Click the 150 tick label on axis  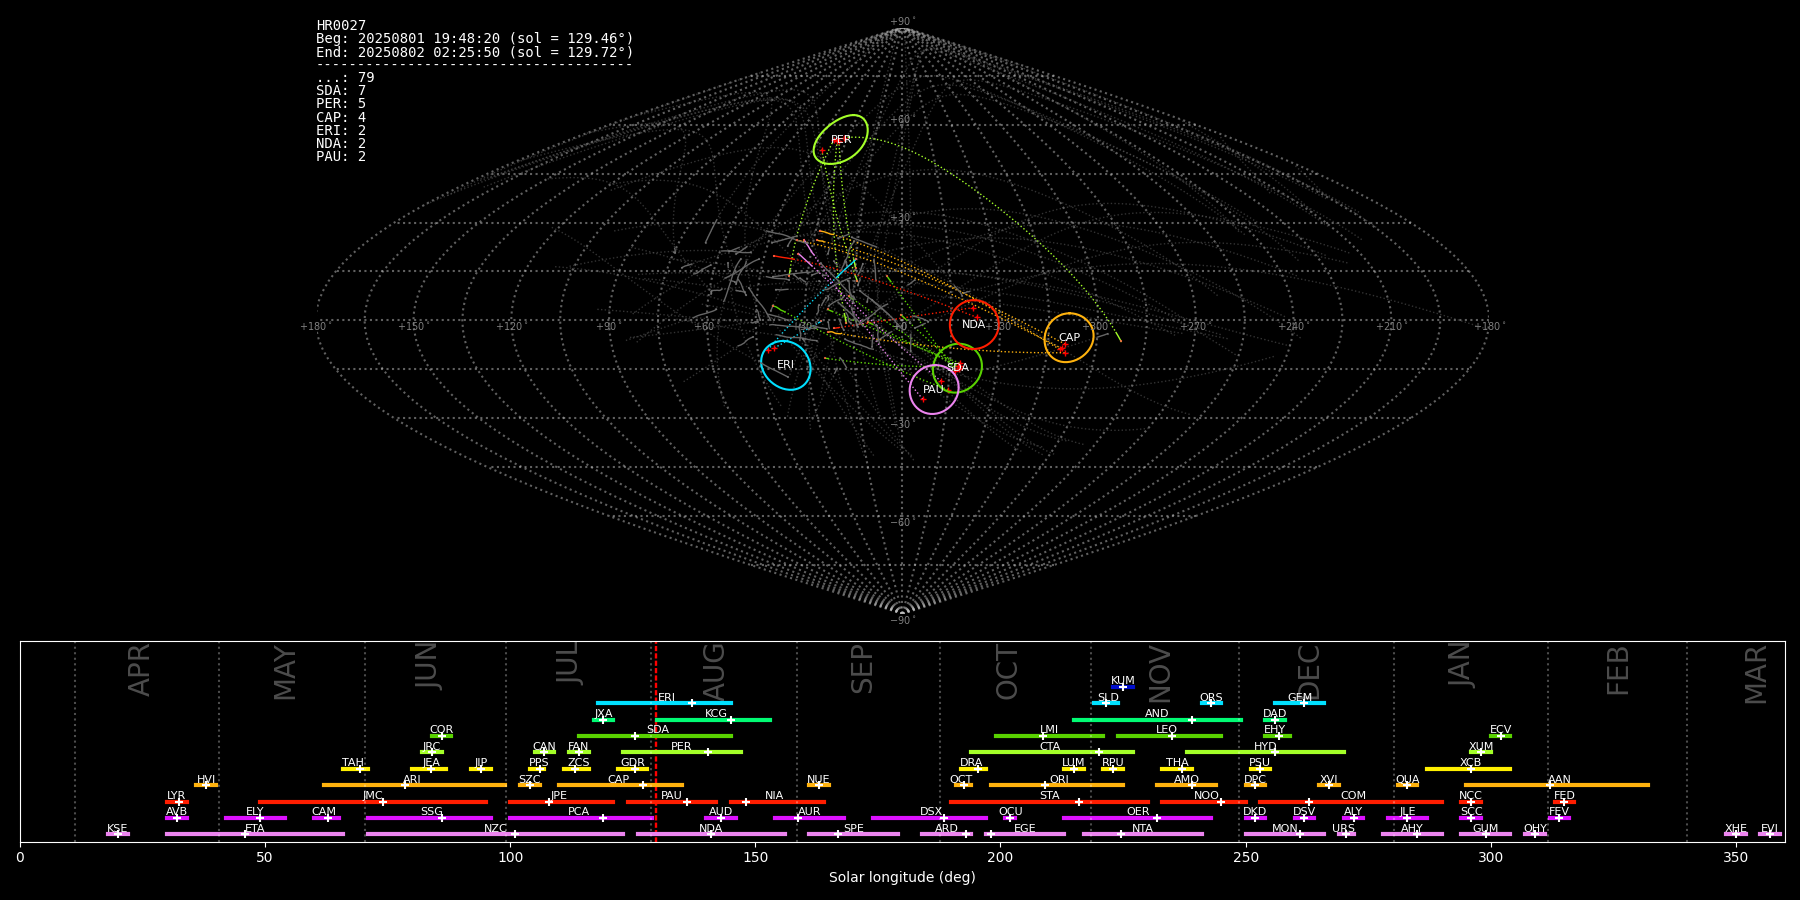tap(755, 857)
